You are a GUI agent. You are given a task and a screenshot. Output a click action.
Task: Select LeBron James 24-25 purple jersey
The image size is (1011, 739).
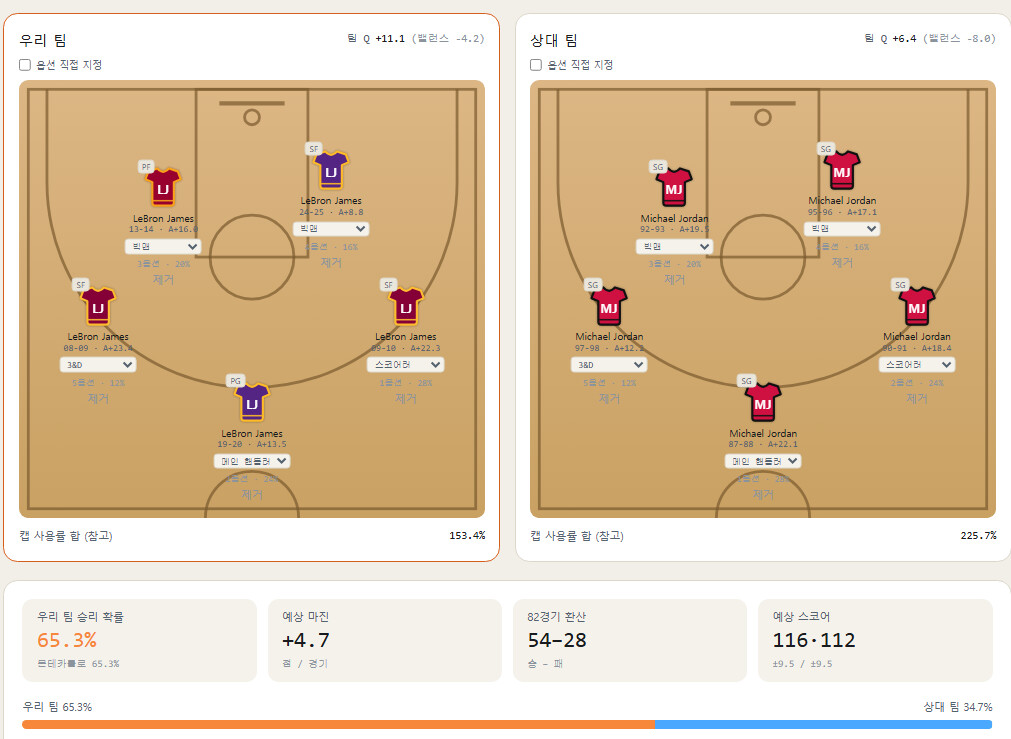pyautogui.click(x=331, y=170)
